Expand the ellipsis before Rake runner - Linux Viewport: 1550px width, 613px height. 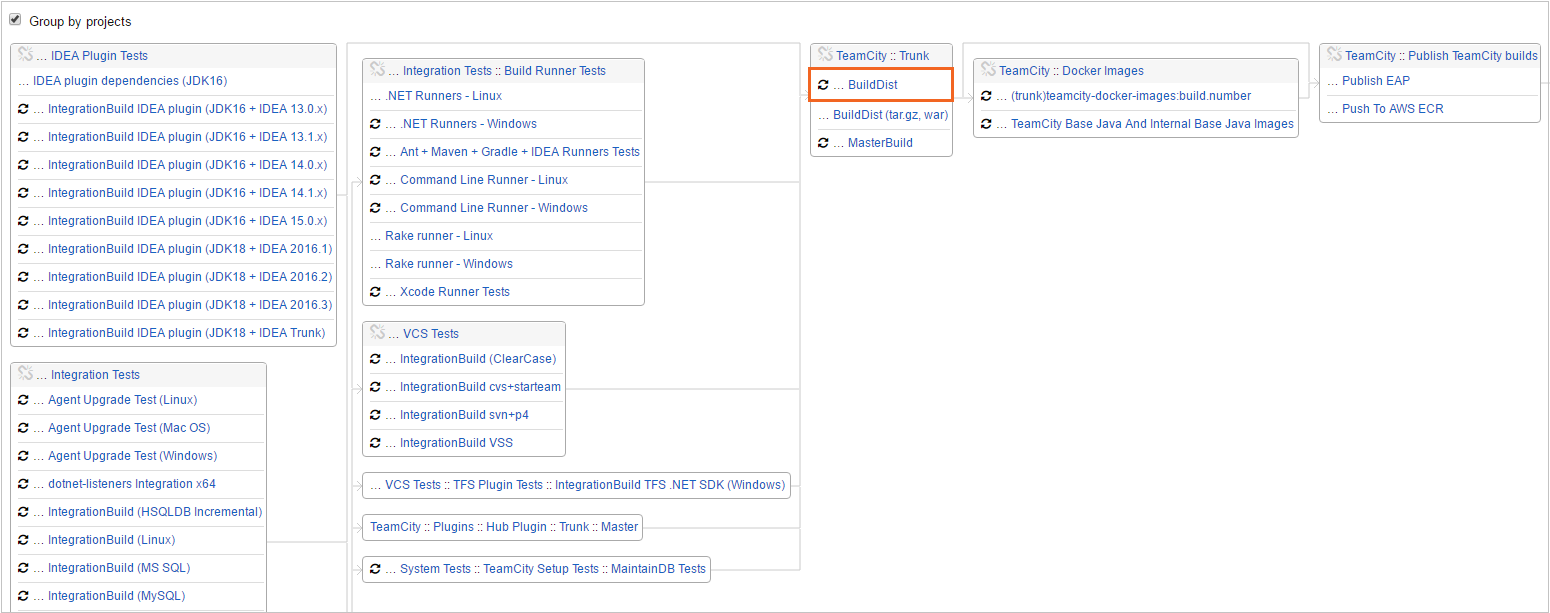tap(376, 236)
